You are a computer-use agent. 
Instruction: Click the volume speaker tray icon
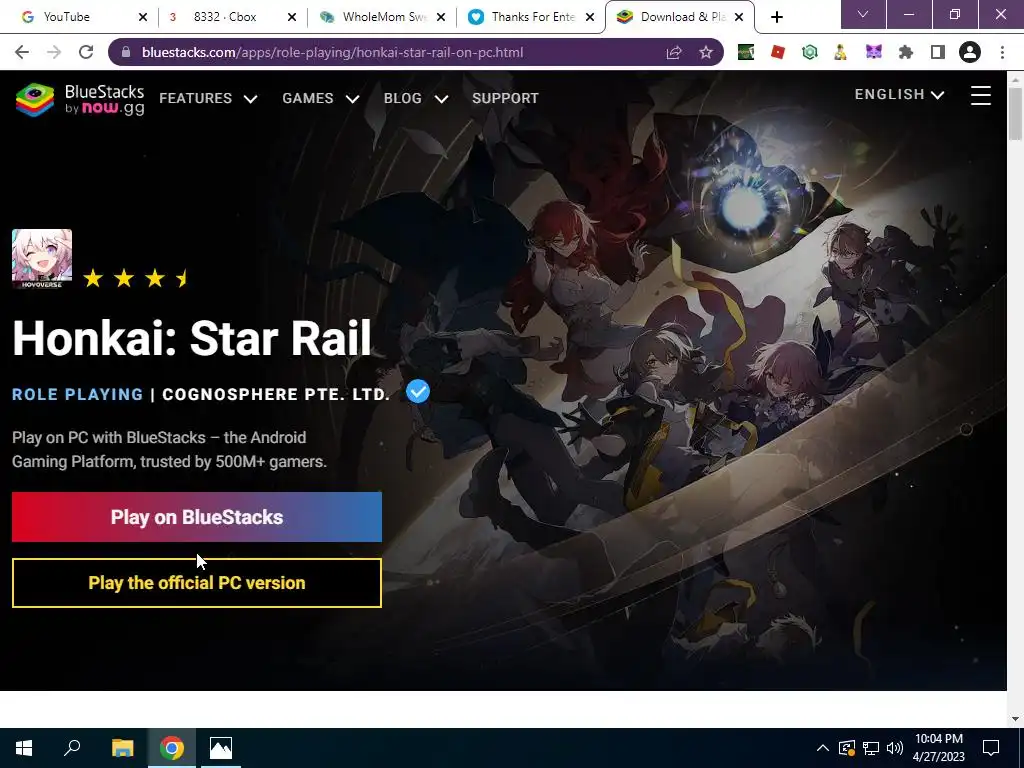pos(895,748)
